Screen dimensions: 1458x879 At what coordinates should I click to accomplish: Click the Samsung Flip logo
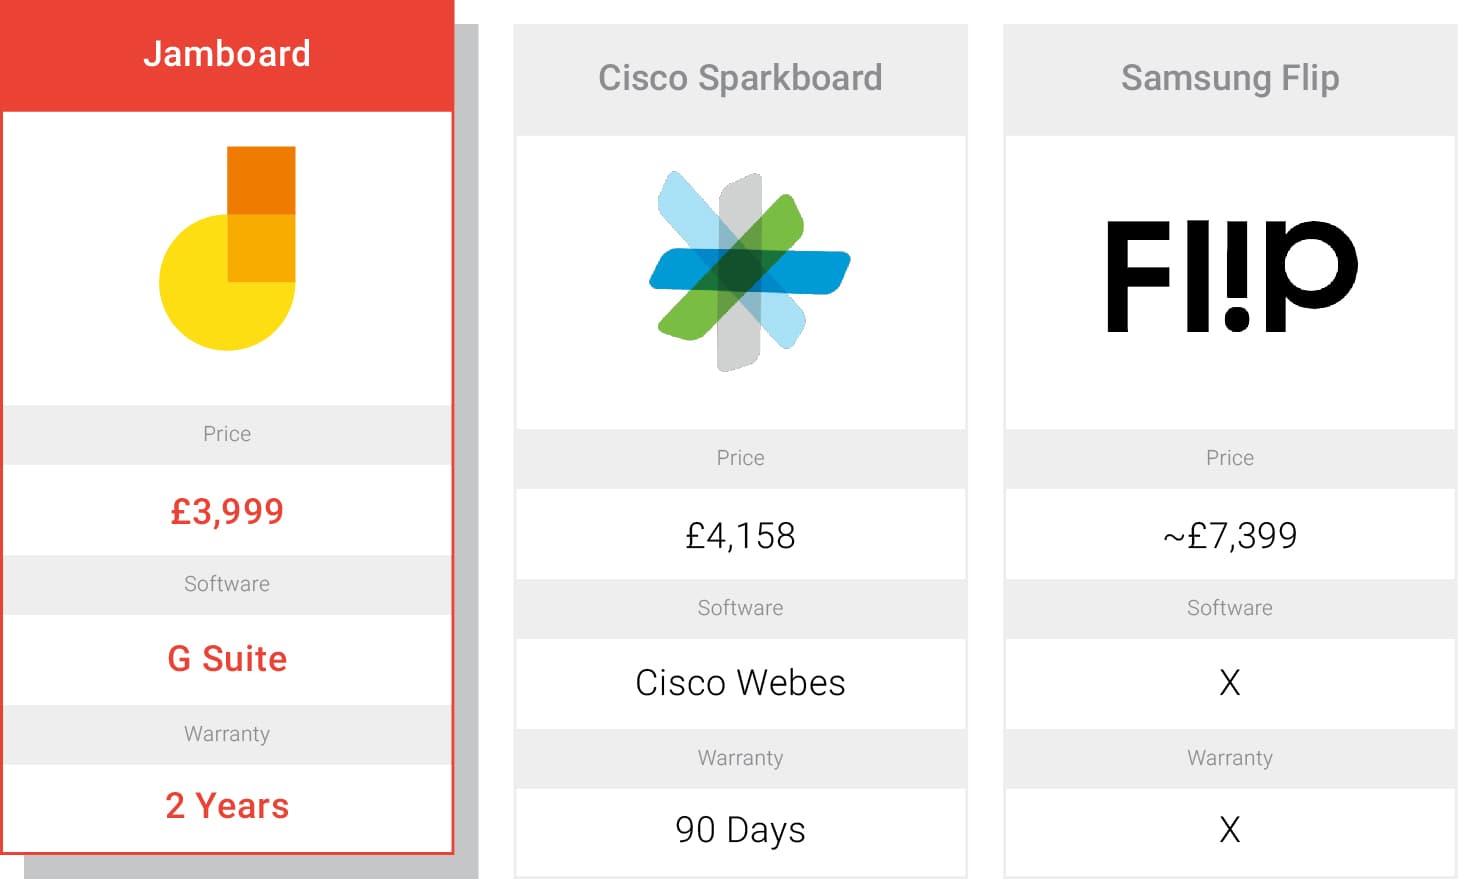pyautogui.click(x=1231, y=276)
